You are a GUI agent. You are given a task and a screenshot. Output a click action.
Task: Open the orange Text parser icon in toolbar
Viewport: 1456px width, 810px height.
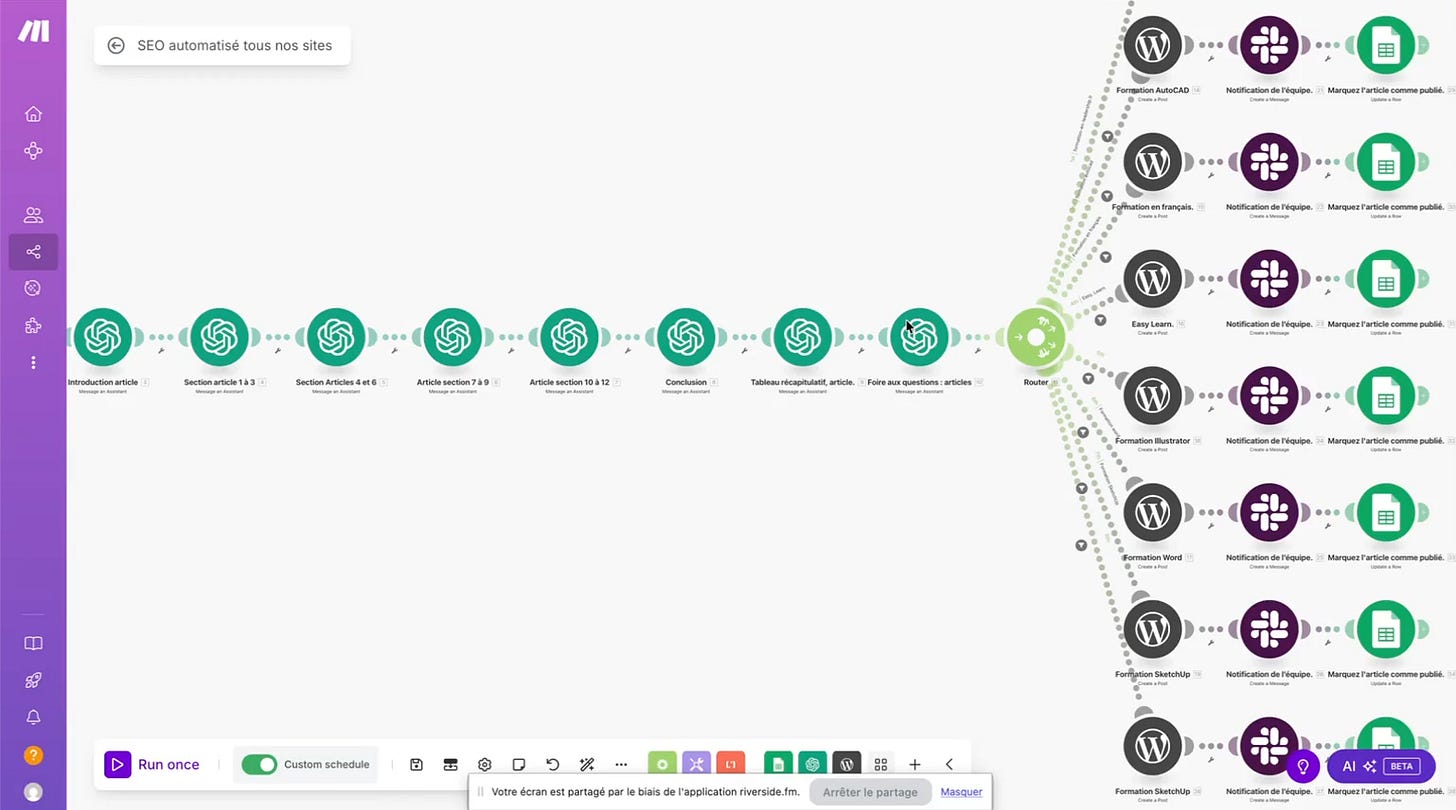click(730, 764)
